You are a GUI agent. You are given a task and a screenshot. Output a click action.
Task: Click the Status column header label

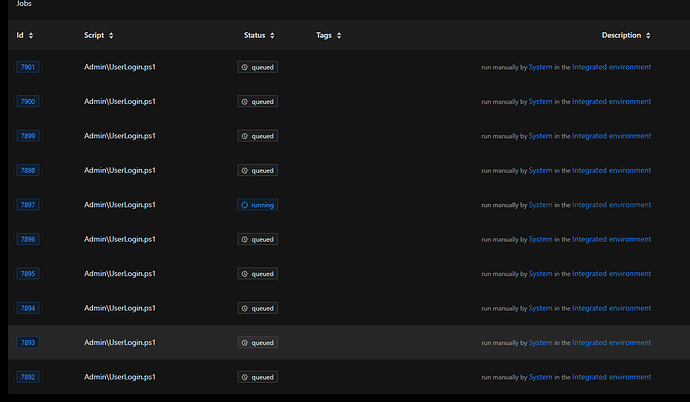[x=255, y=36]
